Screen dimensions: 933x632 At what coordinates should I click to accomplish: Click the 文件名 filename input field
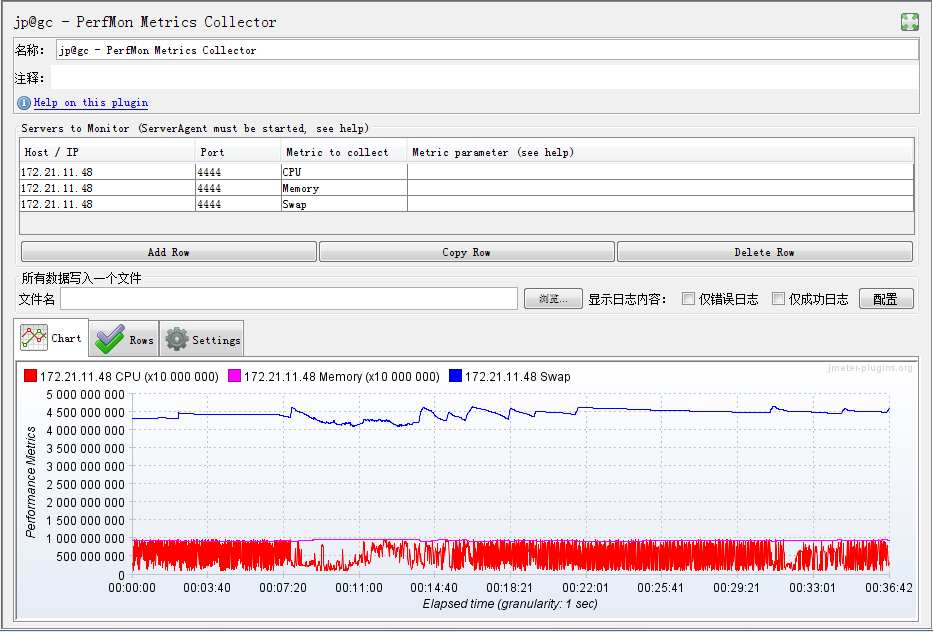pyautogui.click(x=289, y=299)
